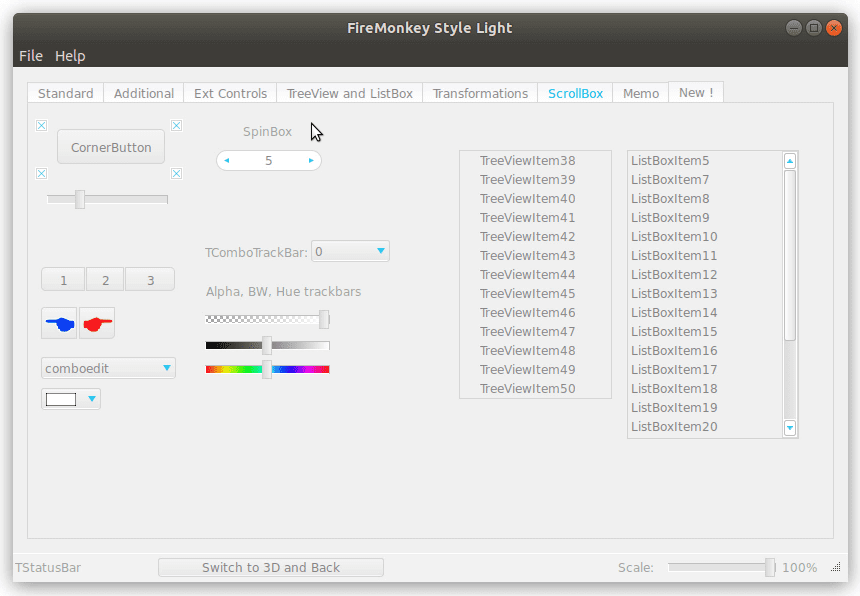The image size is (860, 596).
Task: Click the SpinBox value field showing 5
Action: (269, 161)
